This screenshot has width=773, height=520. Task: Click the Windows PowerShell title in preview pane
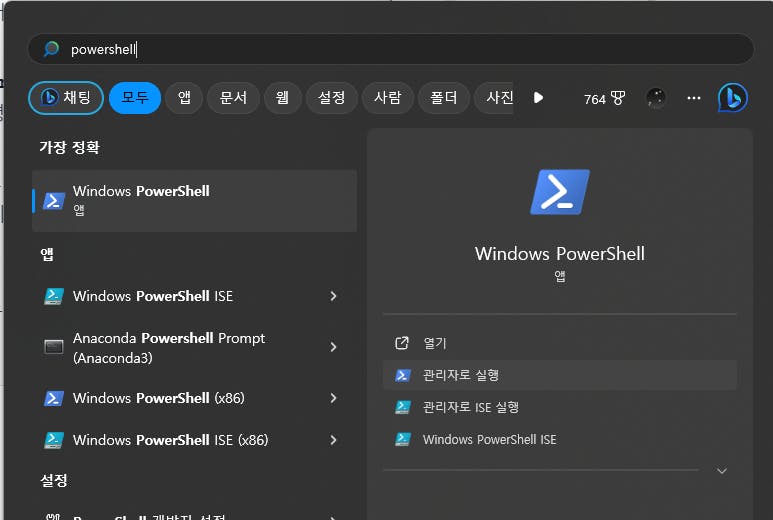coord(560,254)
